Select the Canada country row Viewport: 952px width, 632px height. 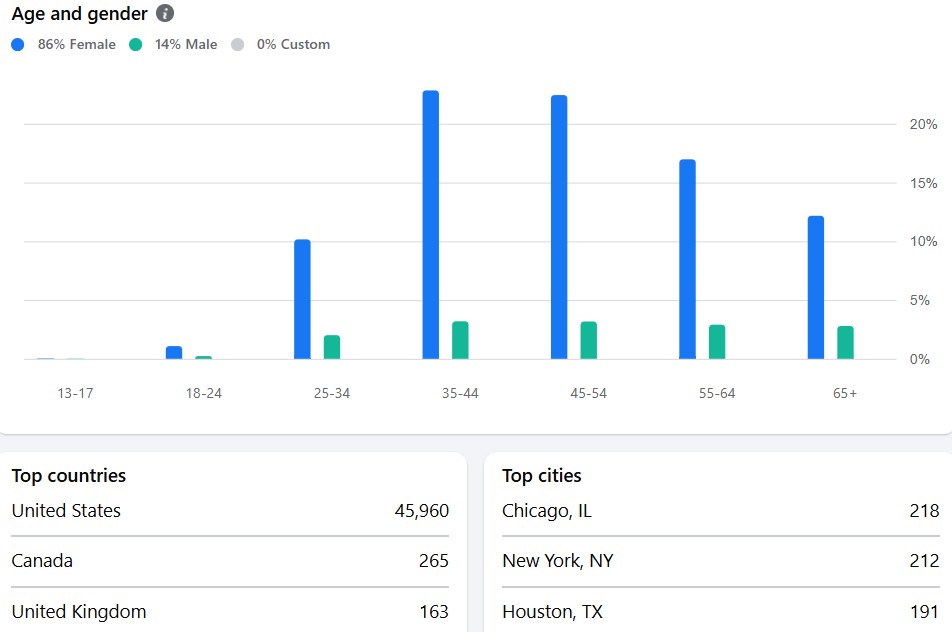tap(230, 561)
